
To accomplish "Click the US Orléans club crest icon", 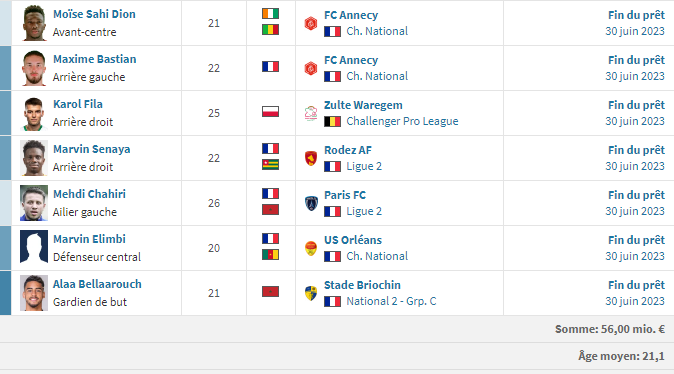I will coord(311,248).
